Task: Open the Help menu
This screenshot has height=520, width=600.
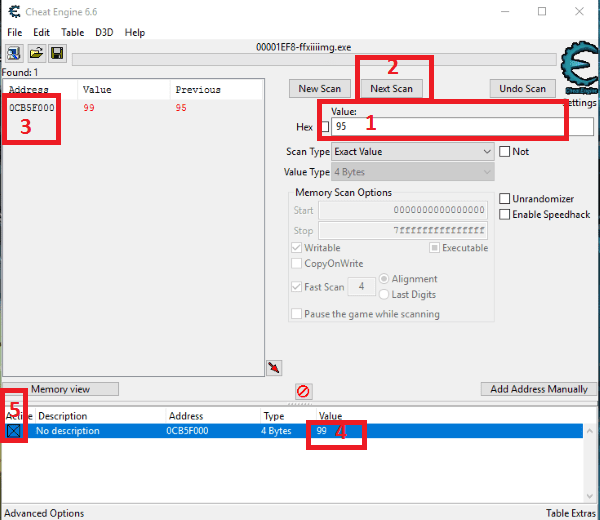Action: (x=135, y=33)
